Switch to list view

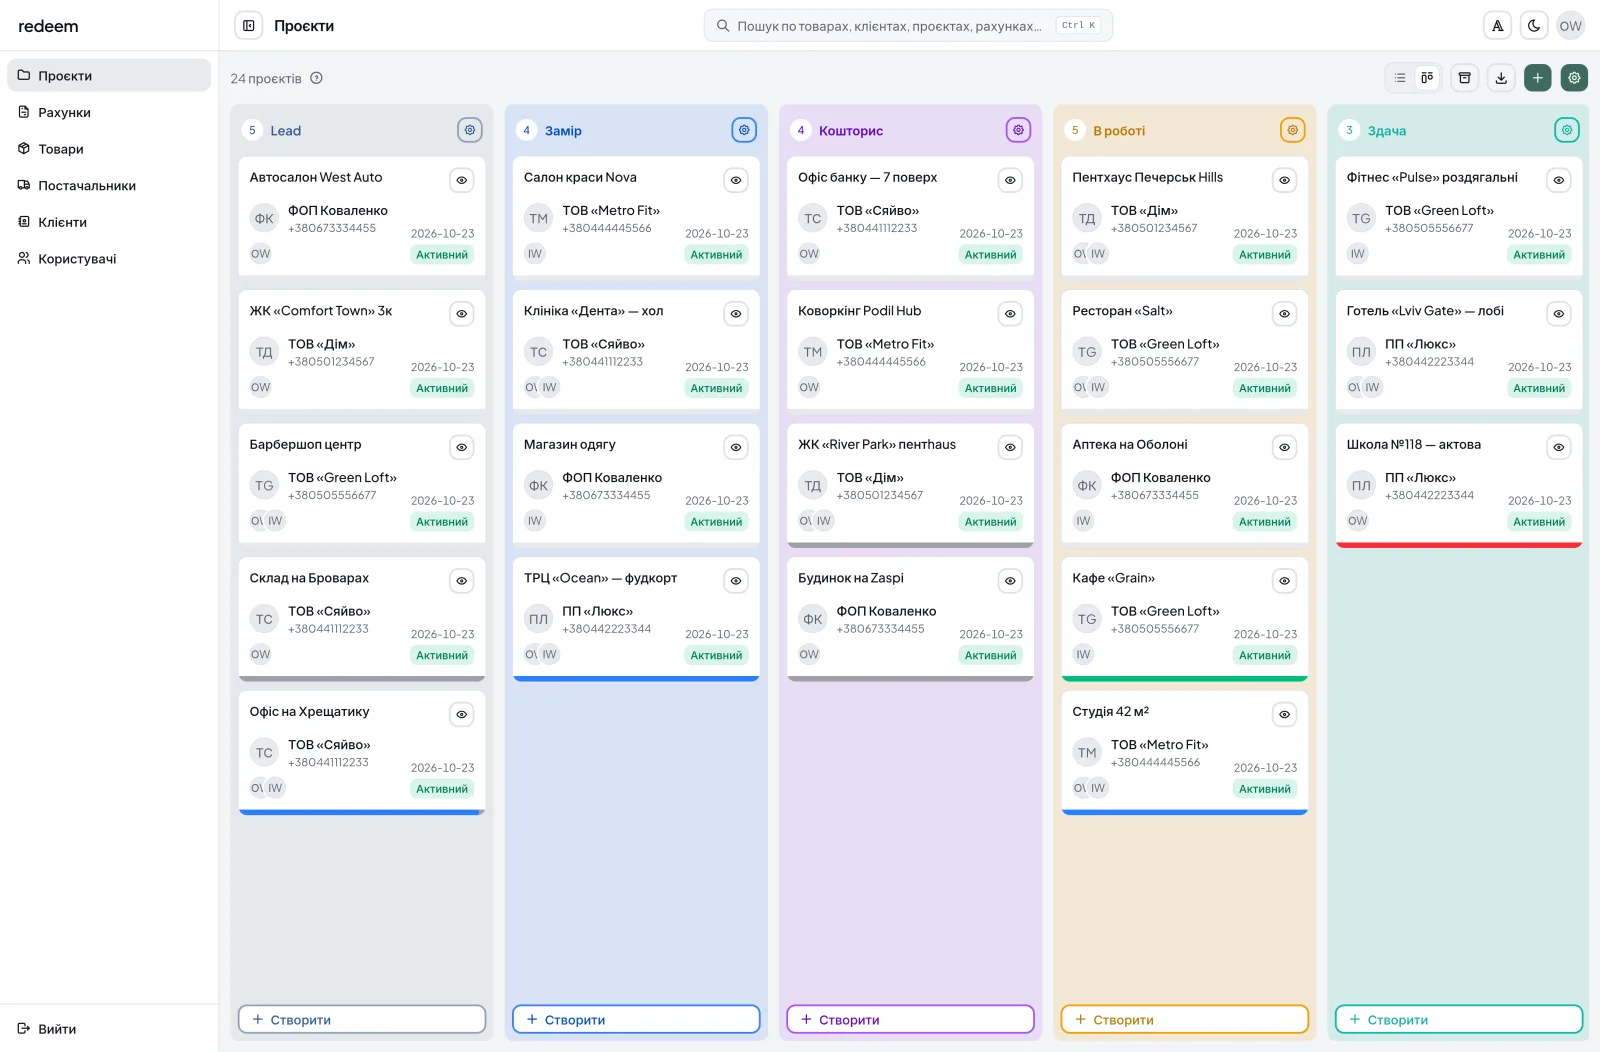pyautogui.click(x=1400, y=78)
